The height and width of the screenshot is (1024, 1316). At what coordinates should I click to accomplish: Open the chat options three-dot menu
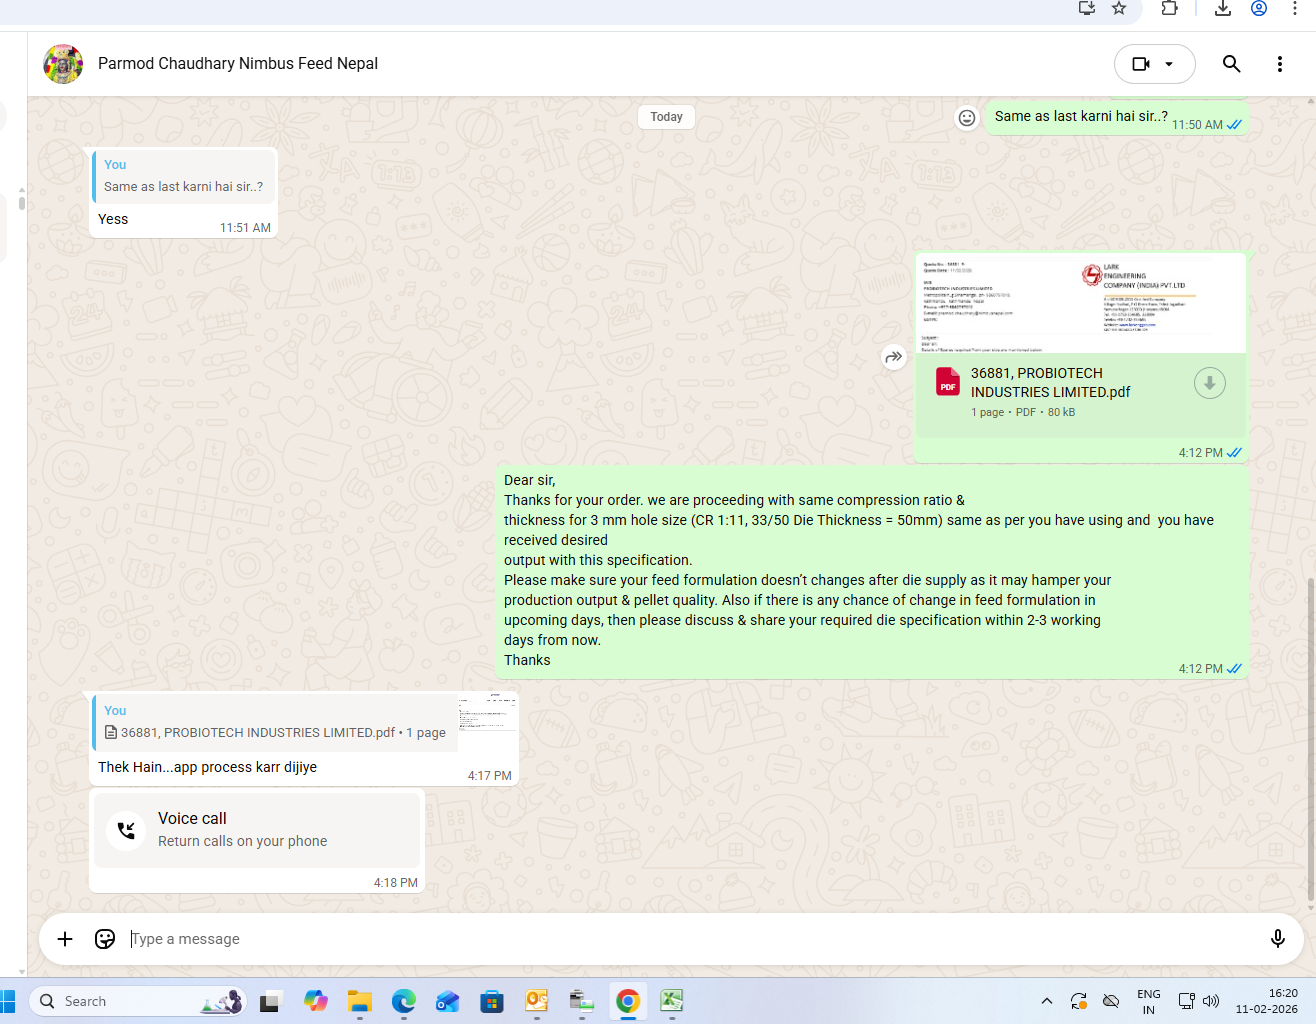coord(1279,64)
